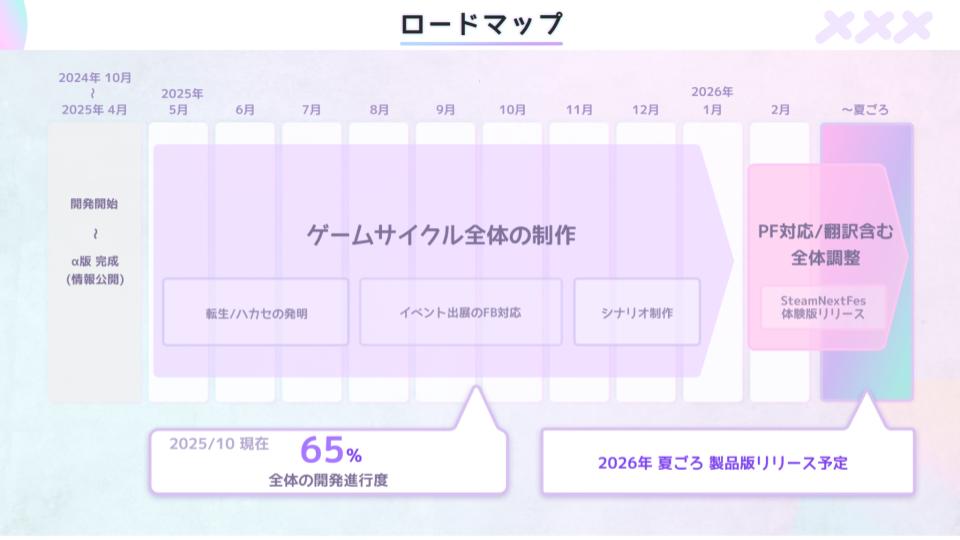Select the ～夏ごろ timeline label
Screen dimensions: 960x540
865,110
